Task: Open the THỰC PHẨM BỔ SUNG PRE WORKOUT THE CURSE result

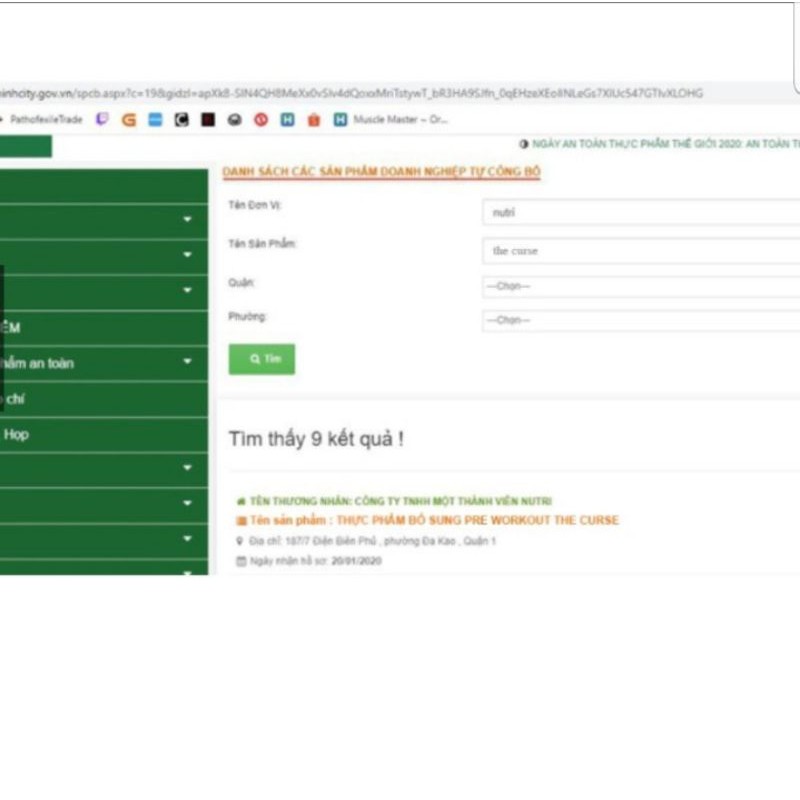Action: 478,520
